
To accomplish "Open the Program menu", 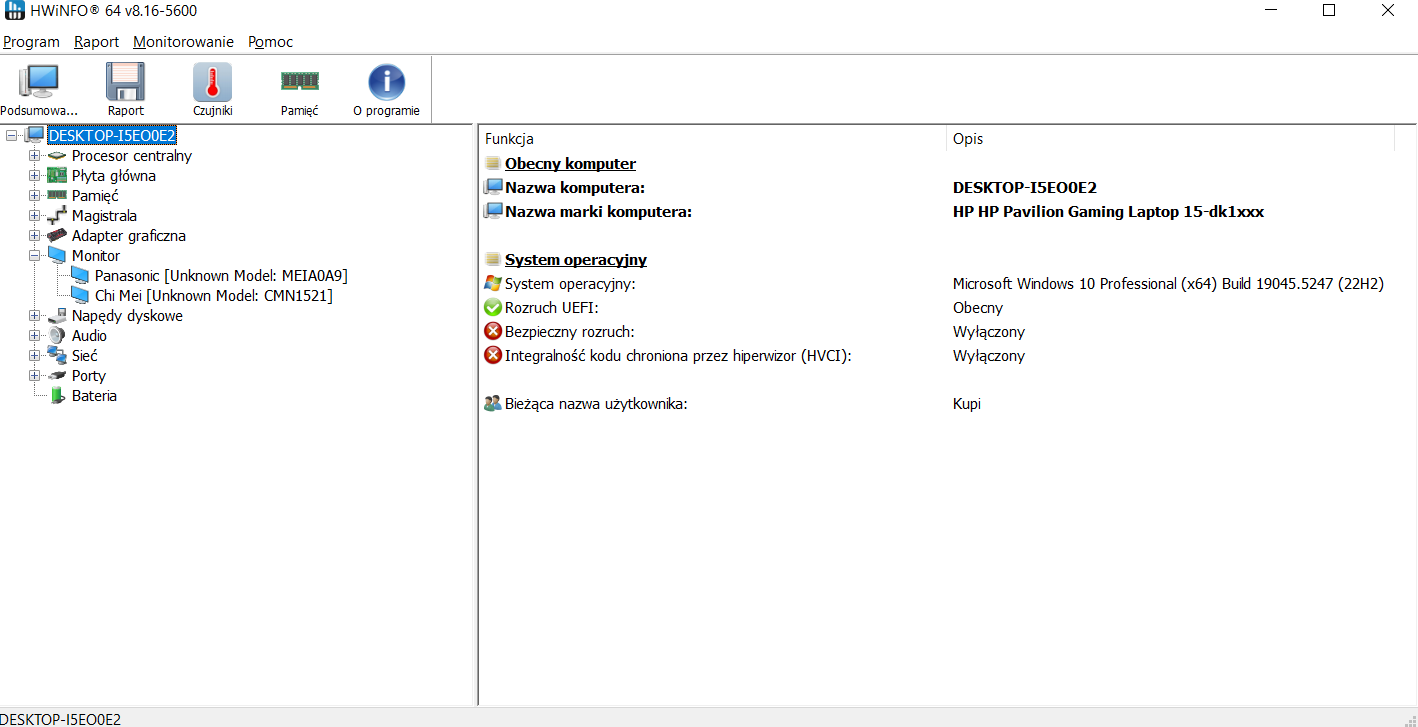I will (x=31, y=42).
